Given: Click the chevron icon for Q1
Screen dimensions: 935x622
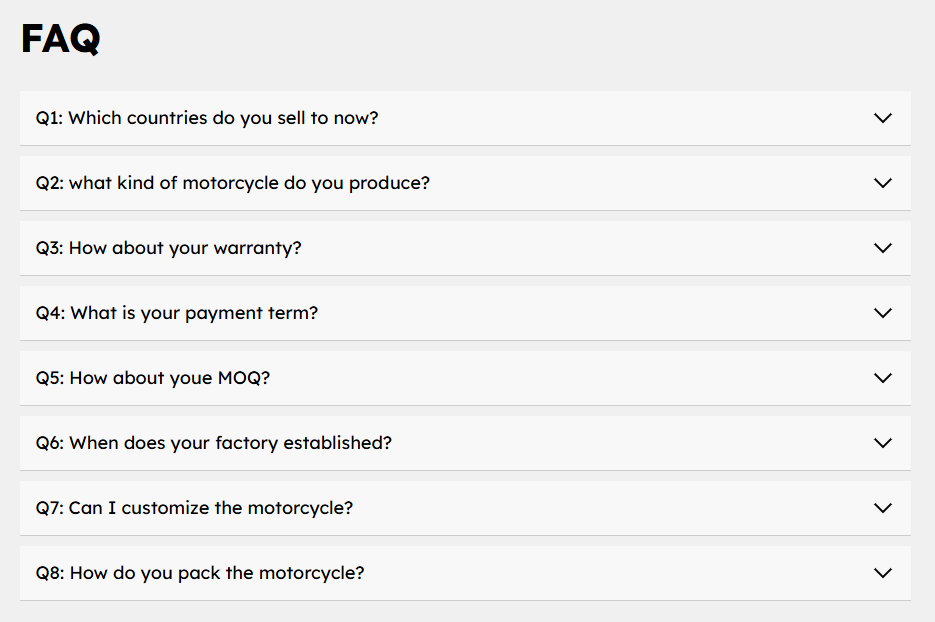Looking at the screenshot, I should 882,118.
